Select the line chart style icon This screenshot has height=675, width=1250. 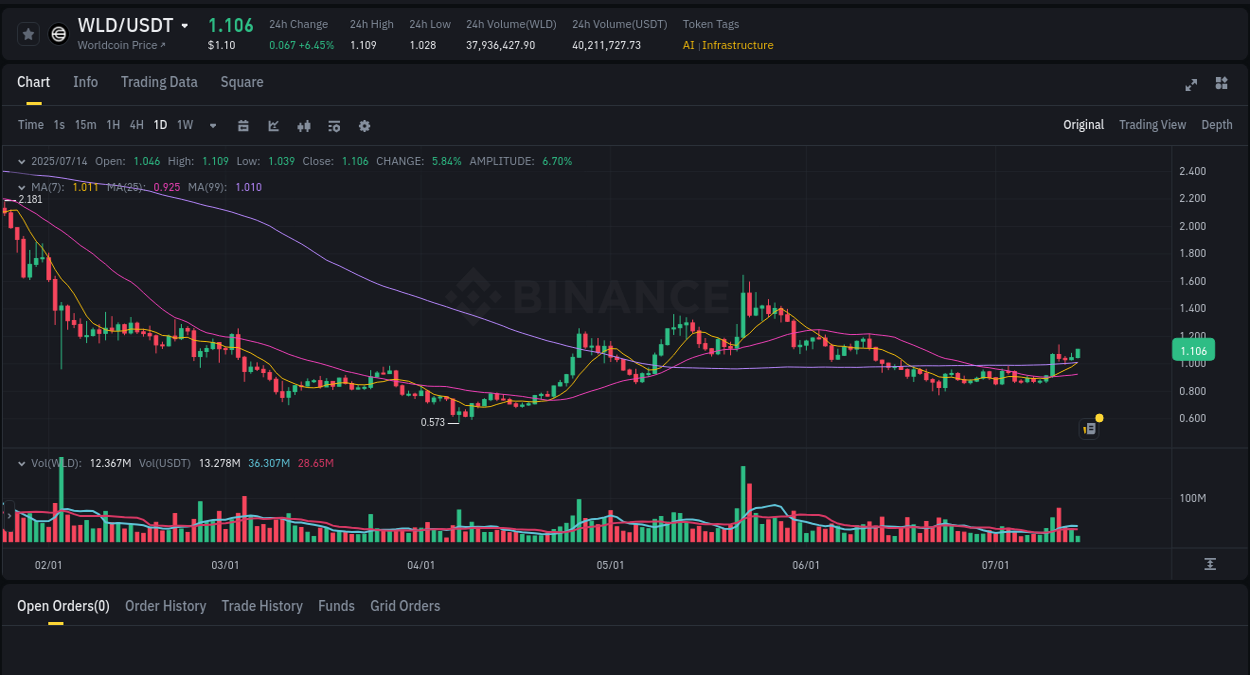tap(273, 125)
